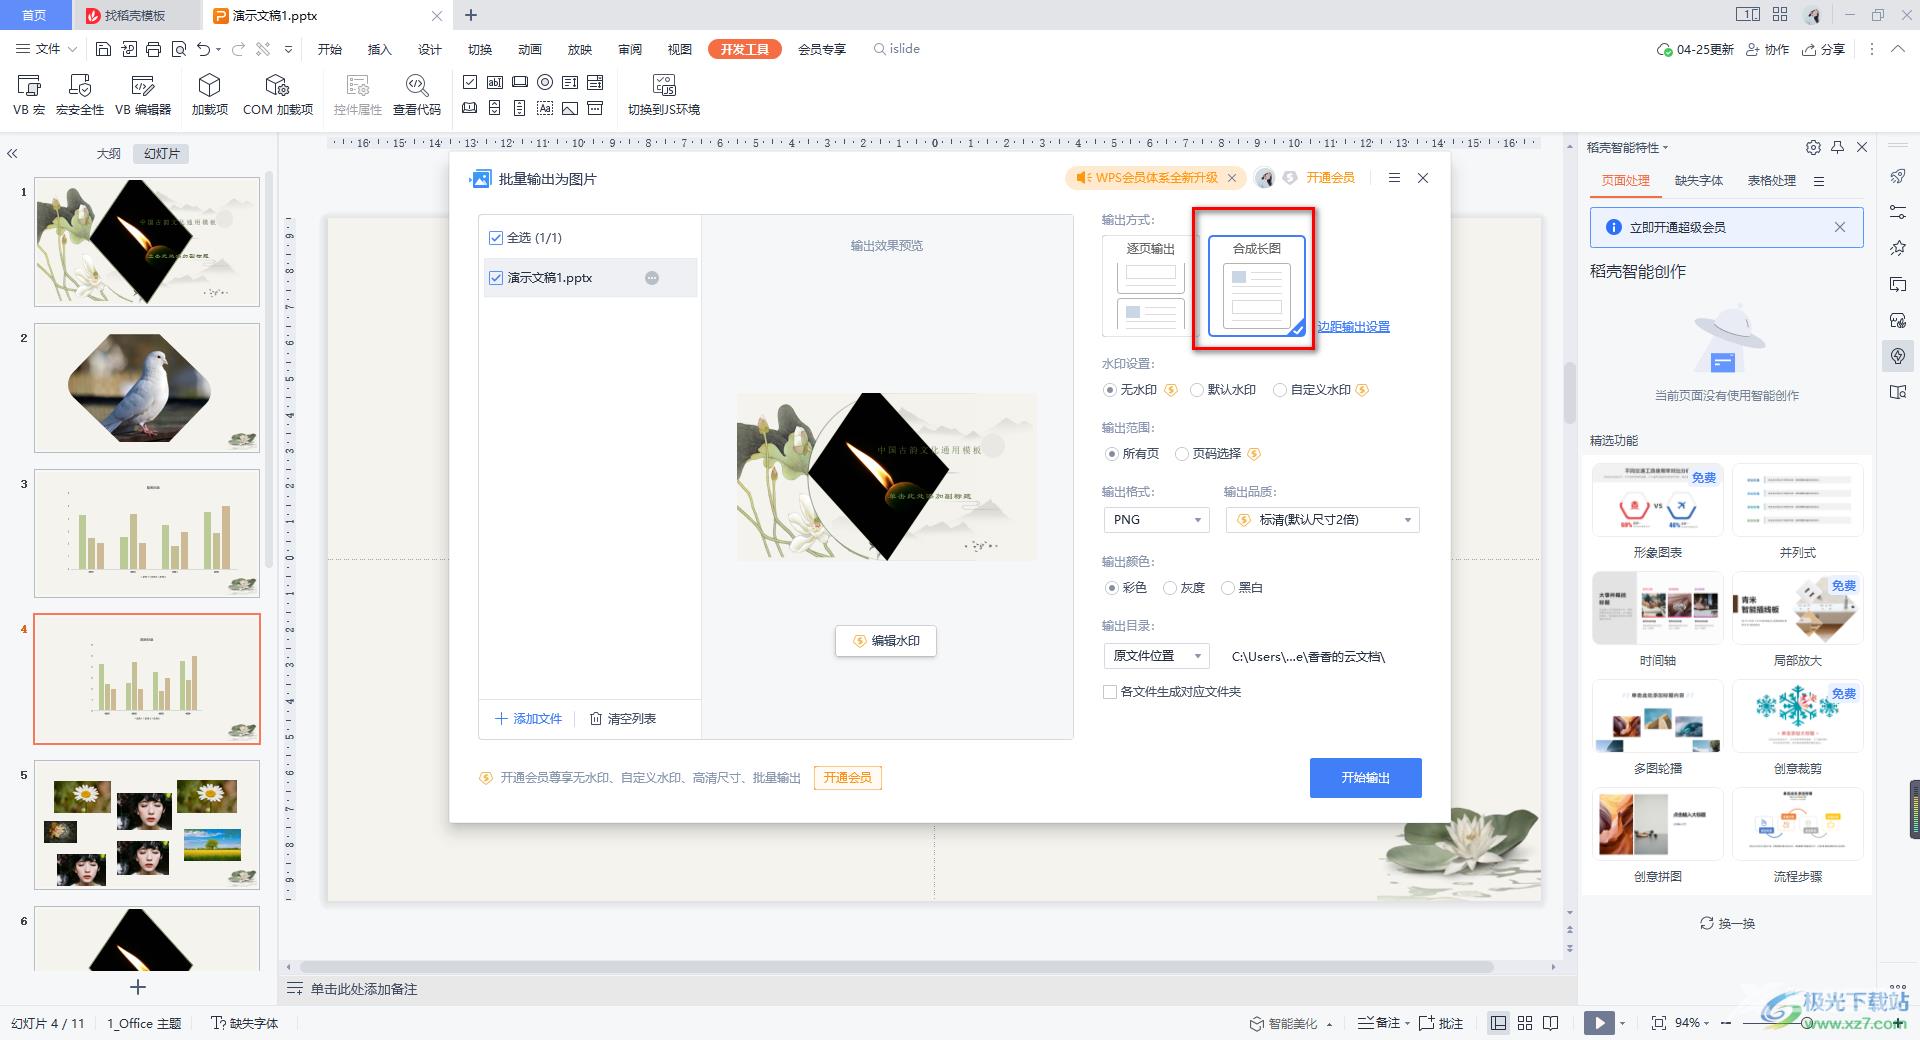The width and height of the screenshot is (1920, 1040).
Task: Close the 稻壳智能特性 side panel
Action: coord(1862,147)
